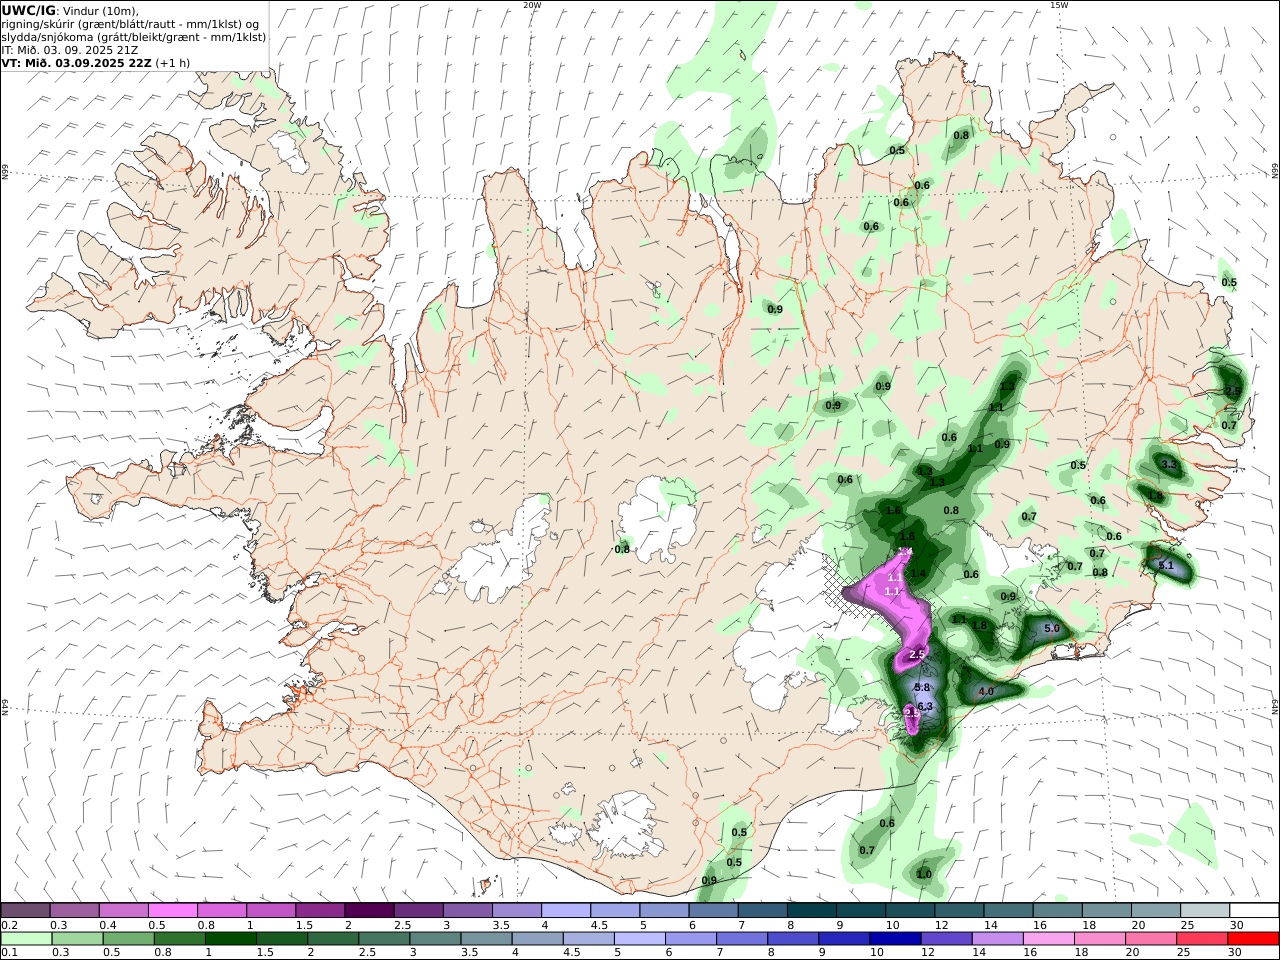Screen dimensions: 1280x960
Task: Click the 'rigning/skúrir' legend description line
Action: point(130,24)
